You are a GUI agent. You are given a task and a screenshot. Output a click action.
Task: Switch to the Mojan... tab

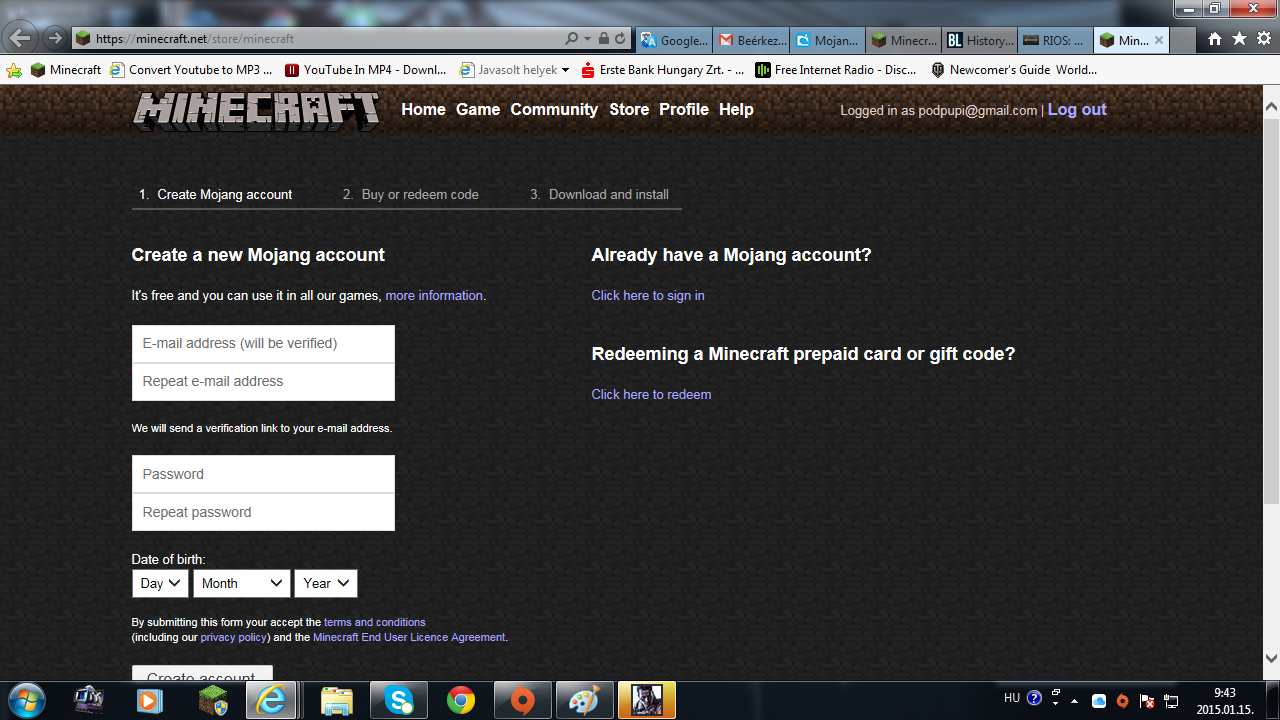828,41
